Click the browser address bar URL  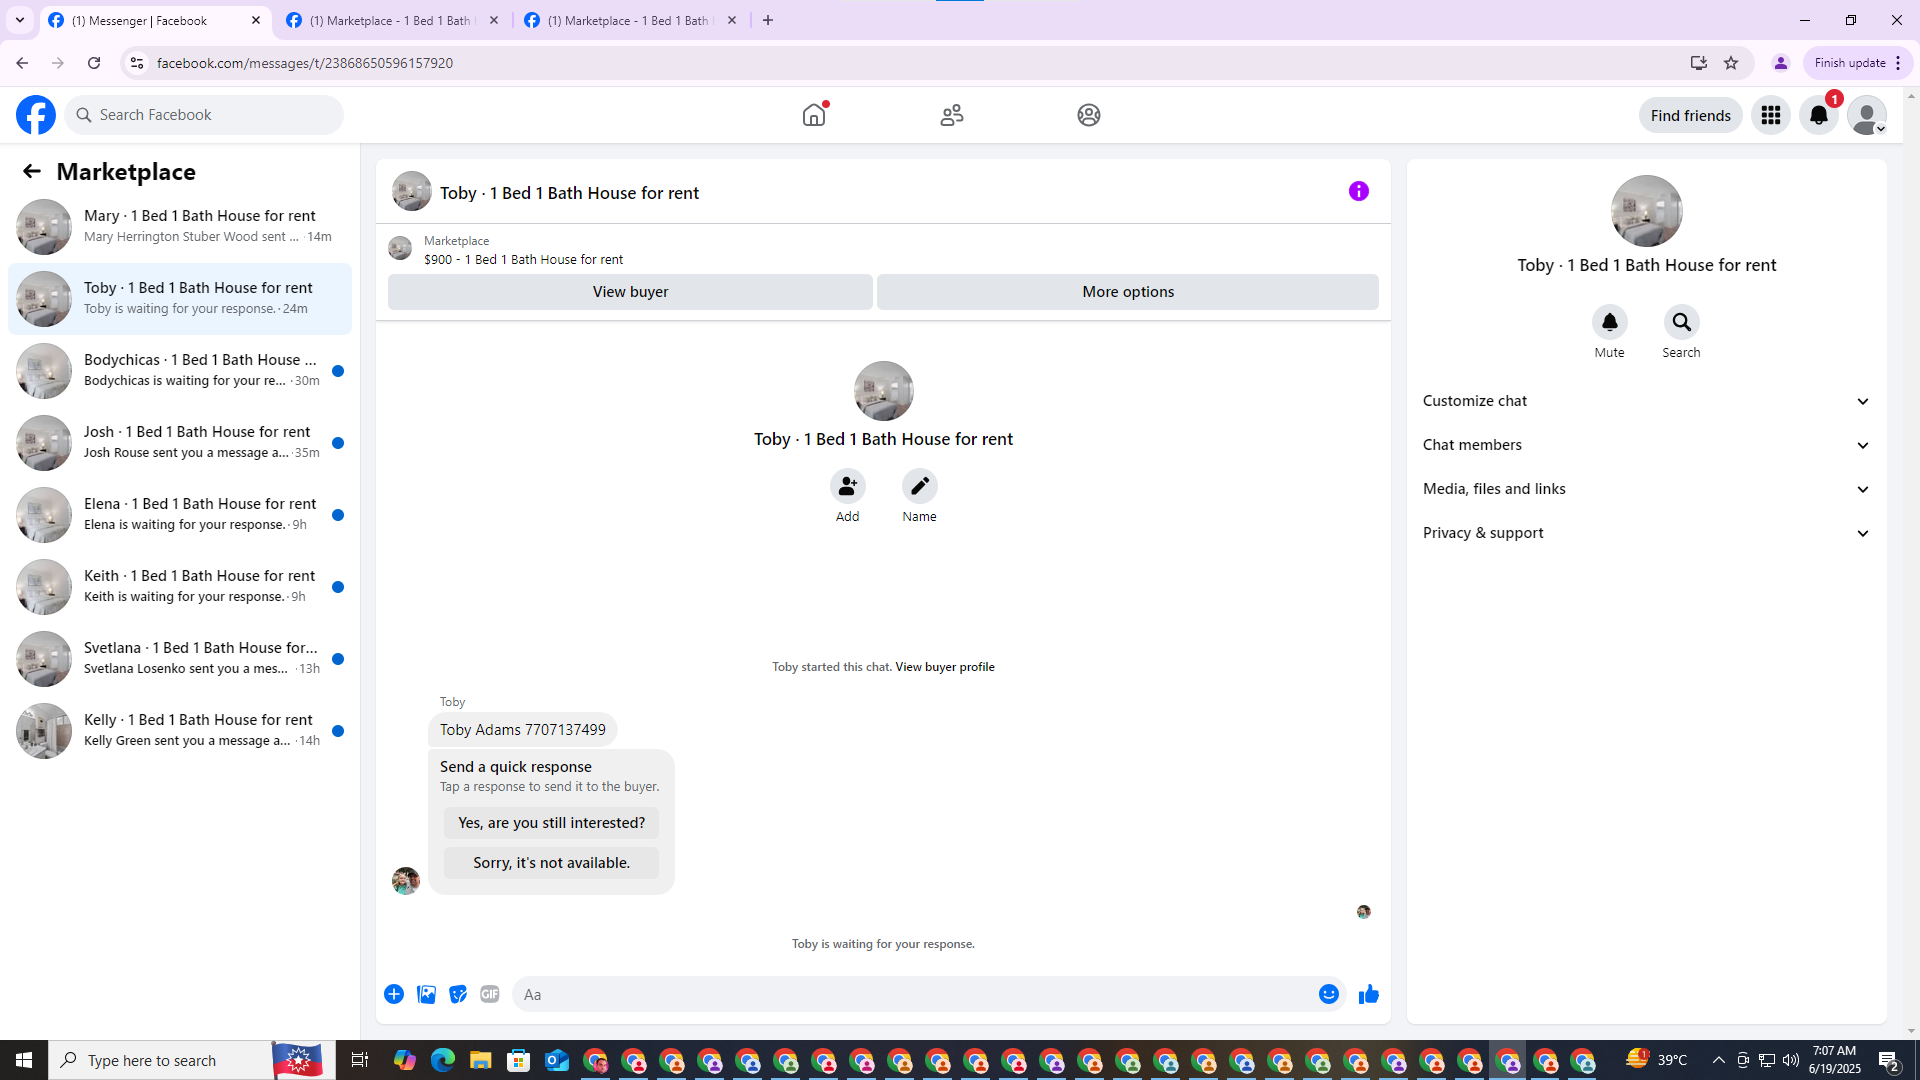[x=305, y=63]
